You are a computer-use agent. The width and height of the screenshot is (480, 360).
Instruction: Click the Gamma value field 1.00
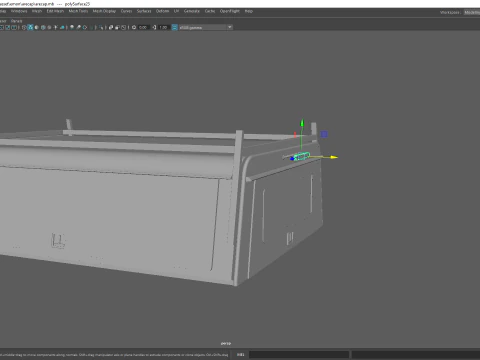point(163,27)
